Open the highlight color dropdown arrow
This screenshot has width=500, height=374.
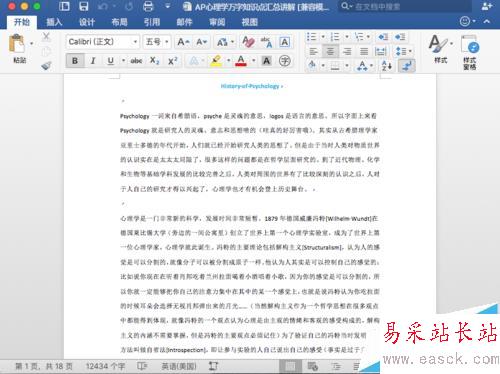click(x=229, y=61)
